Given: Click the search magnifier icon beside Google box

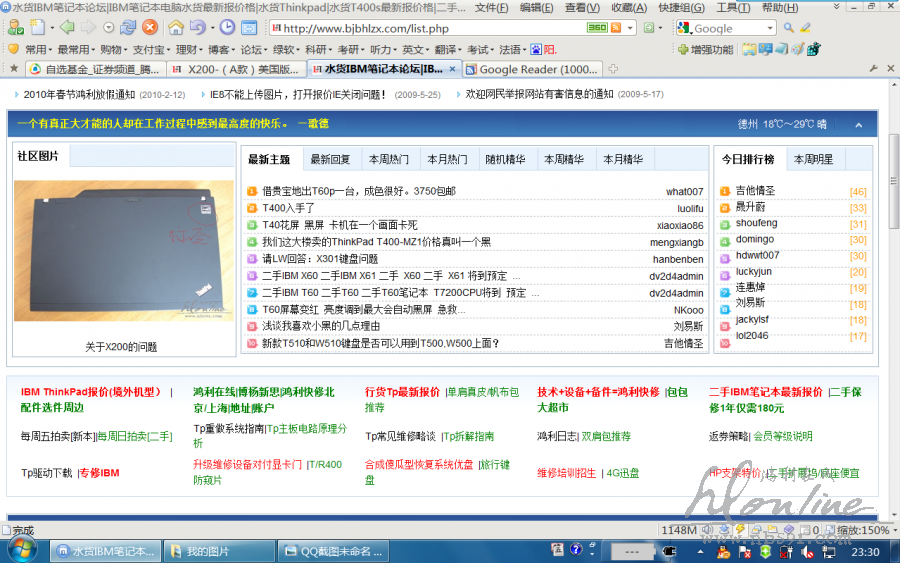Looking at the screenshot, I should tap(789, 28).
